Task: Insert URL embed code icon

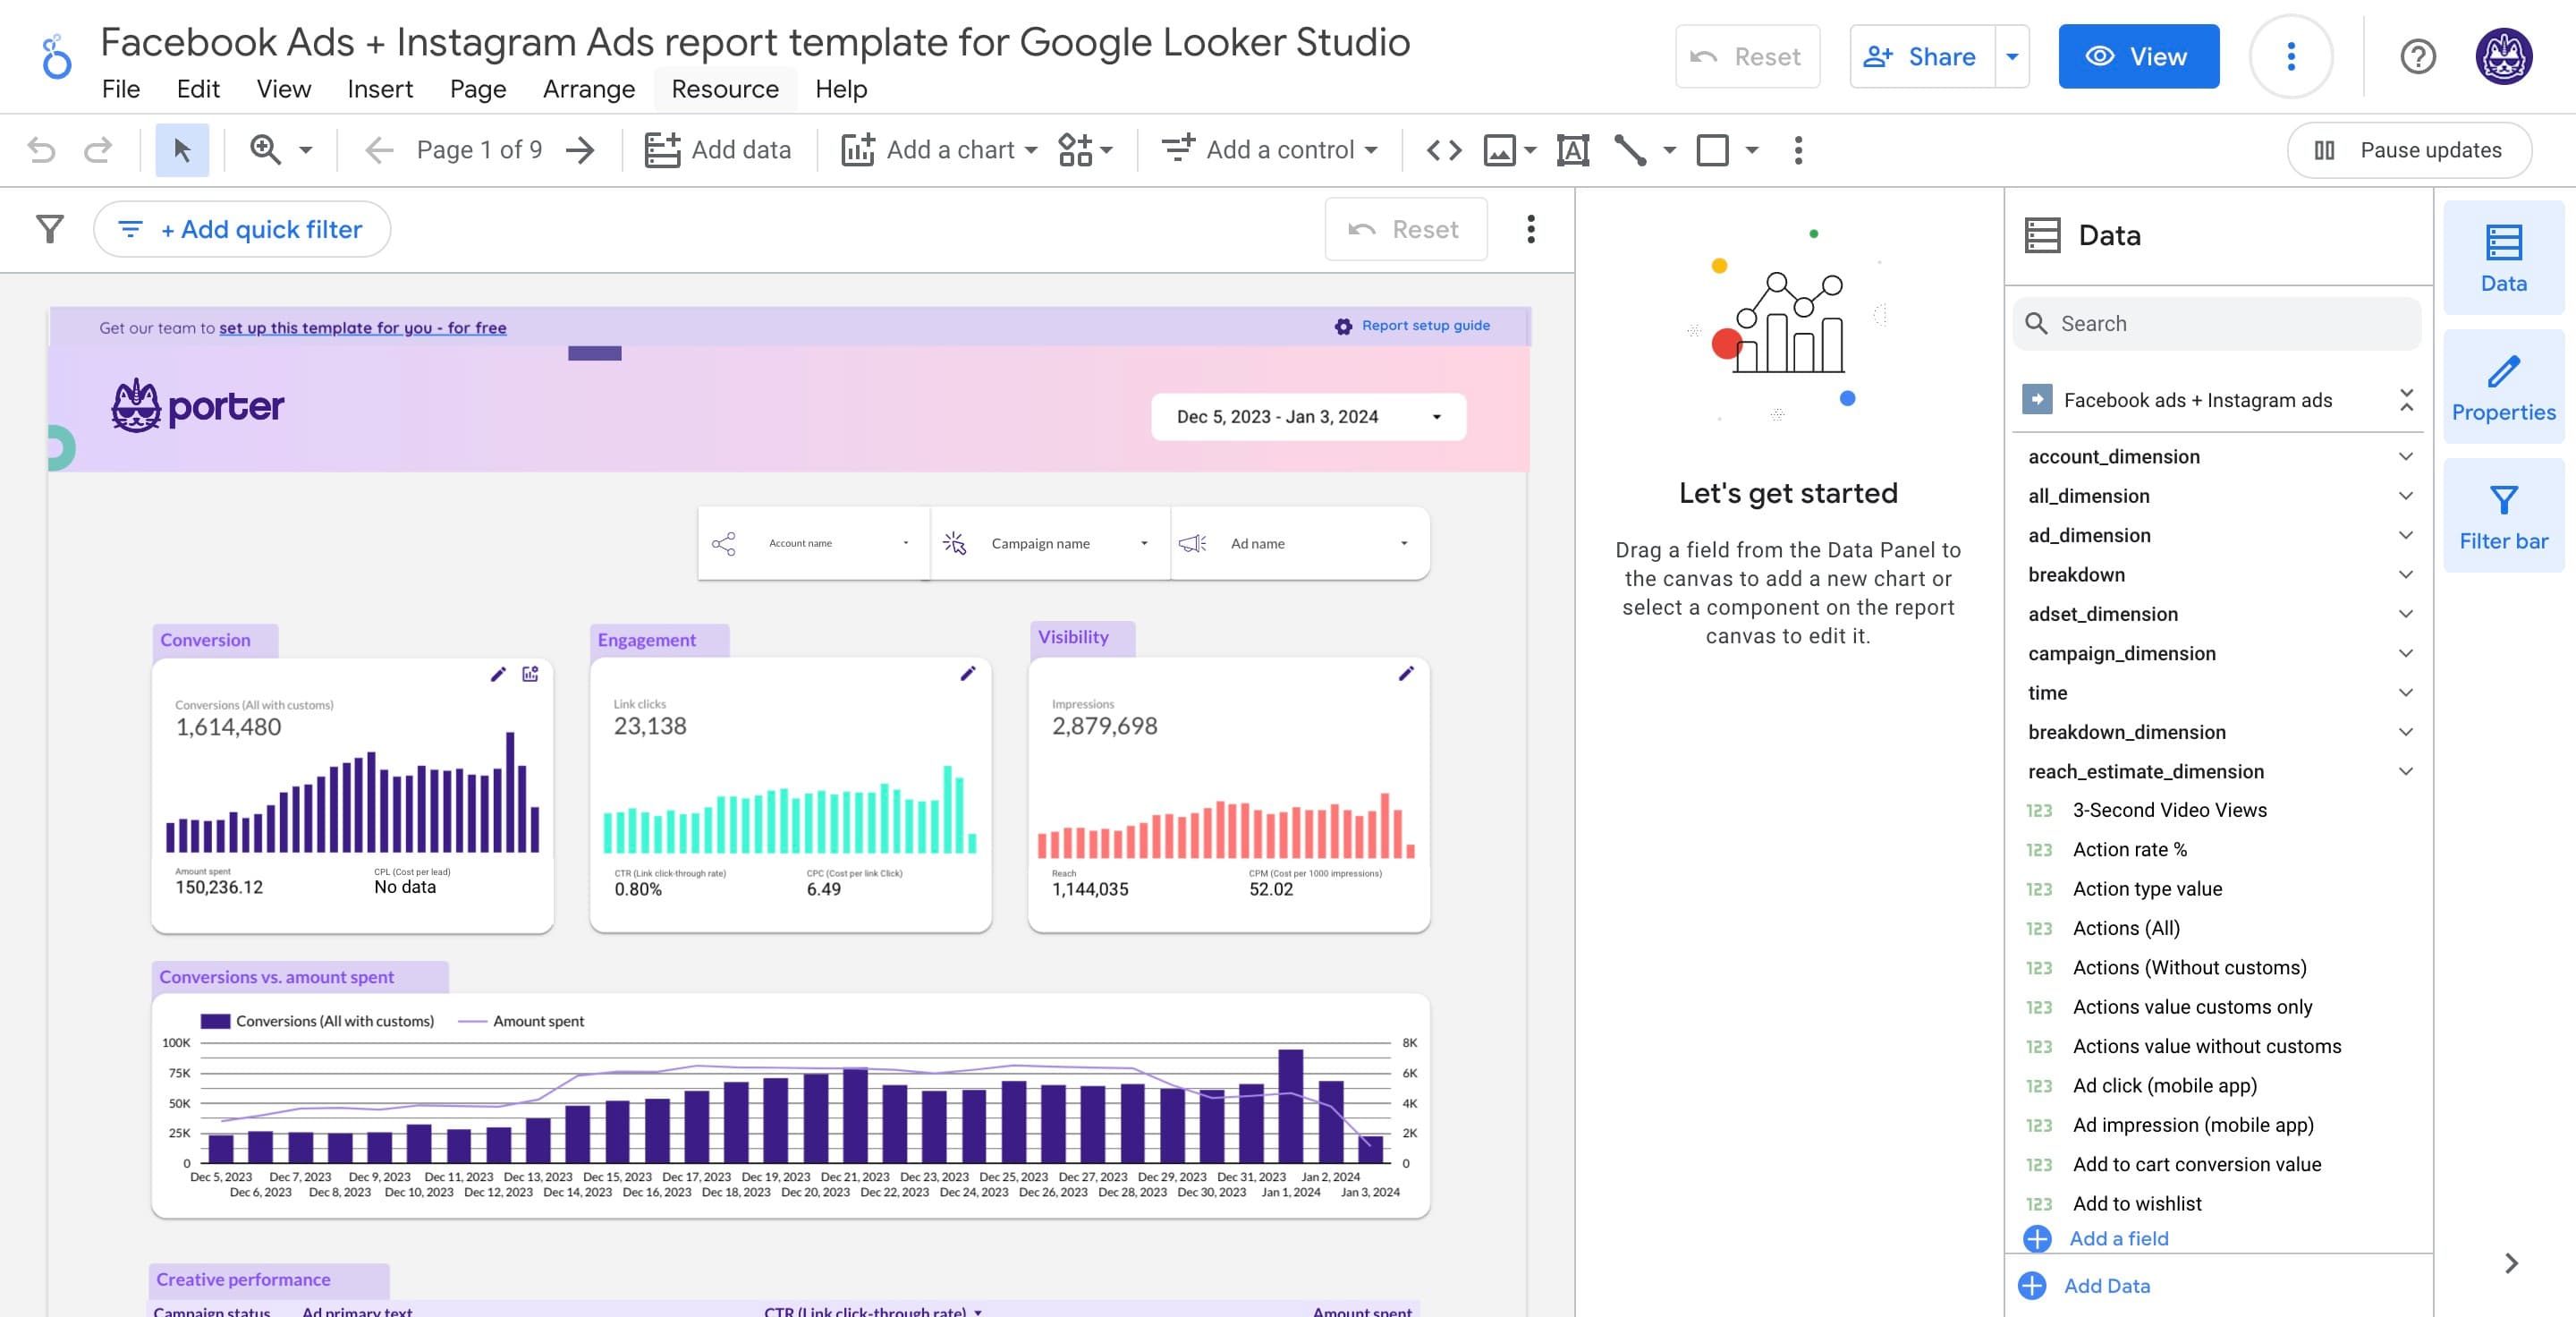Action: [x=1444, y=150]
